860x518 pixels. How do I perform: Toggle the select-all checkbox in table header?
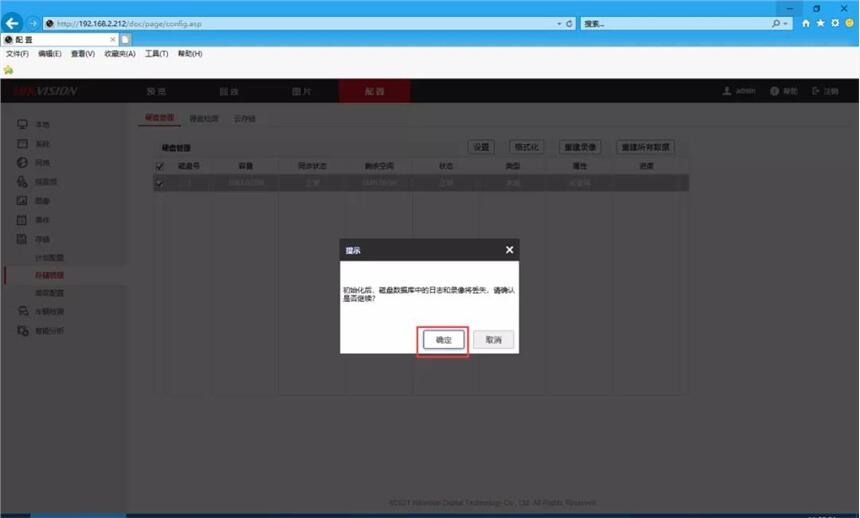pyautogui.click(x=159, y=166)
